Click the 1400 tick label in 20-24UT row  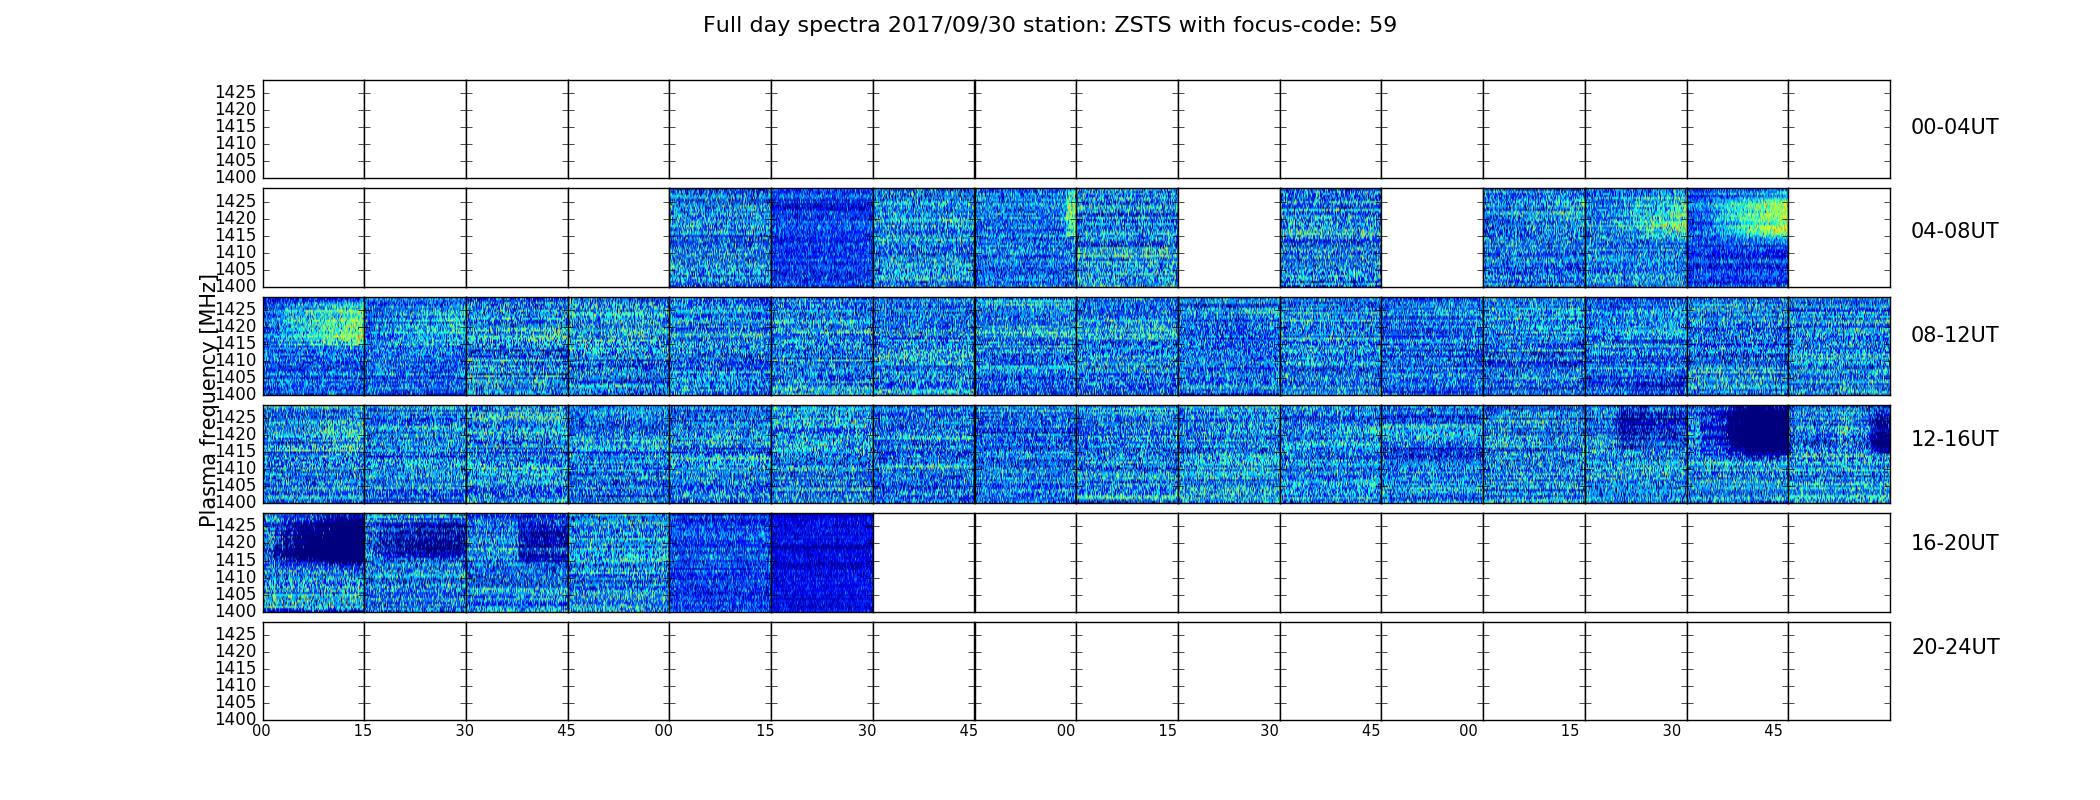click(236, 719)
